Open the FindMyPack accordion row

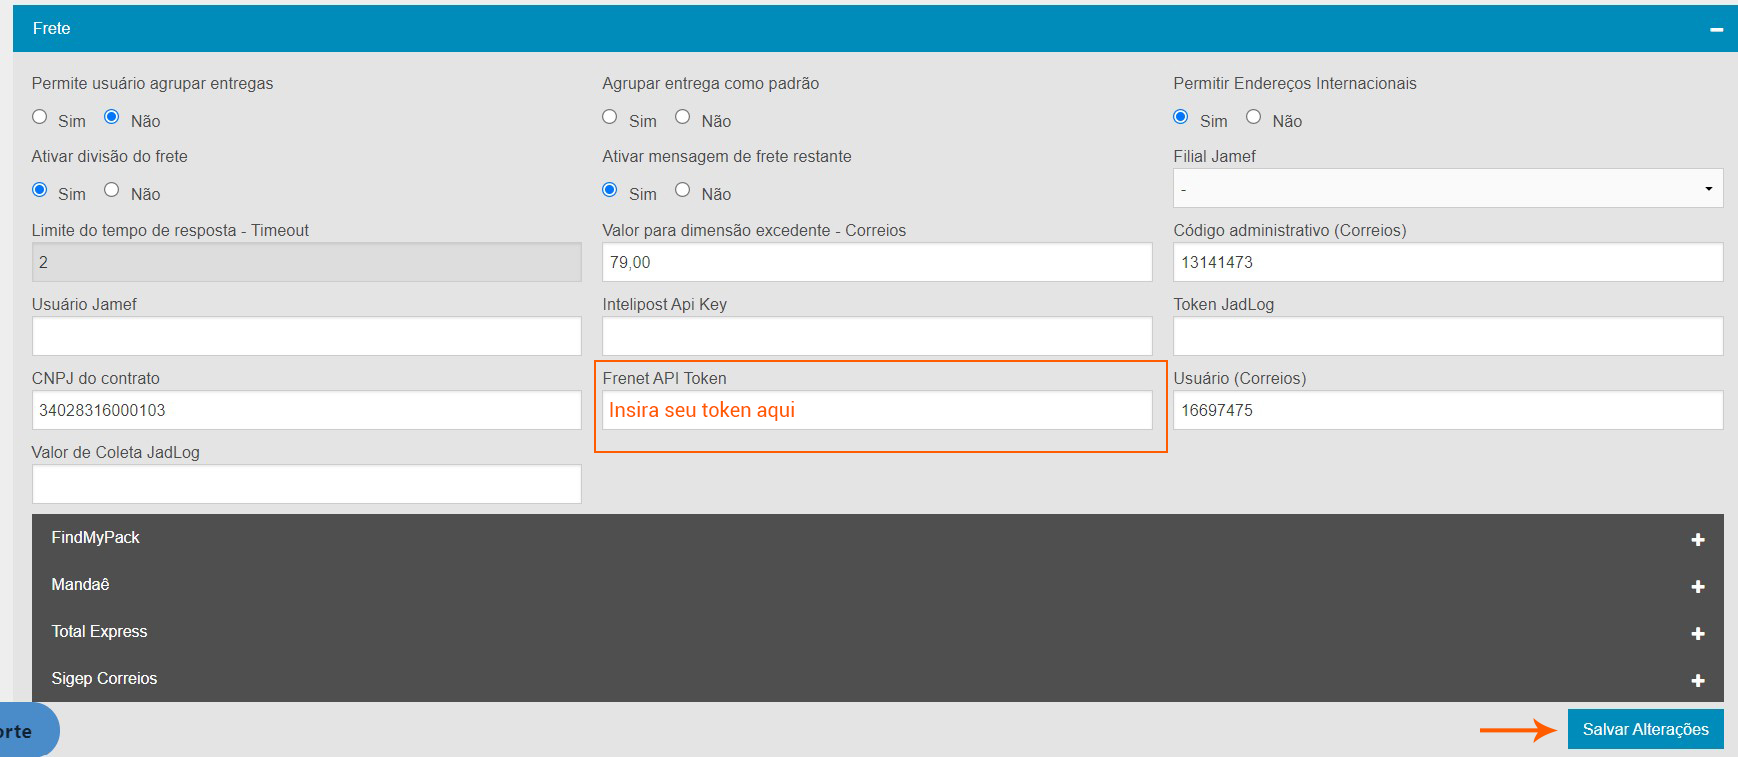pyautogui.click(x=96, y=538)
